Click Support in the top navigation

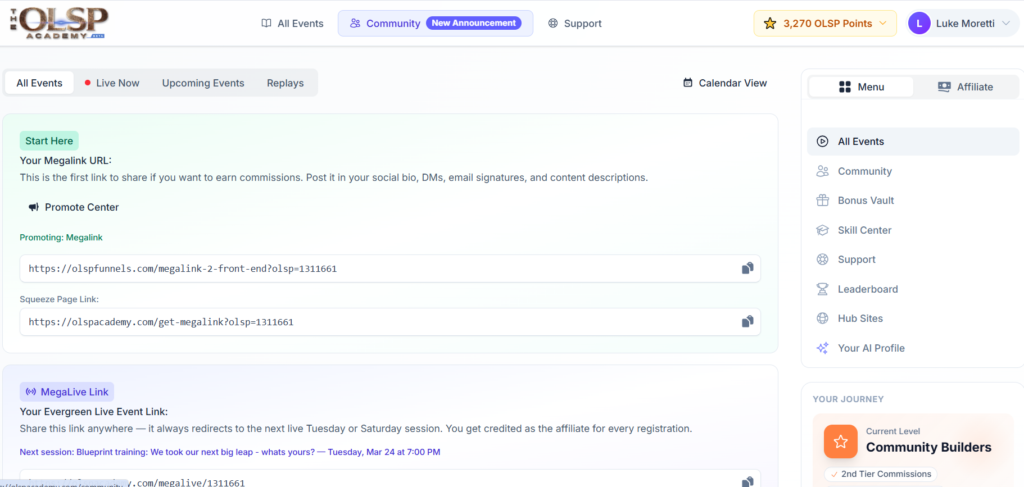pyautogui.click(x=575, y=23)
